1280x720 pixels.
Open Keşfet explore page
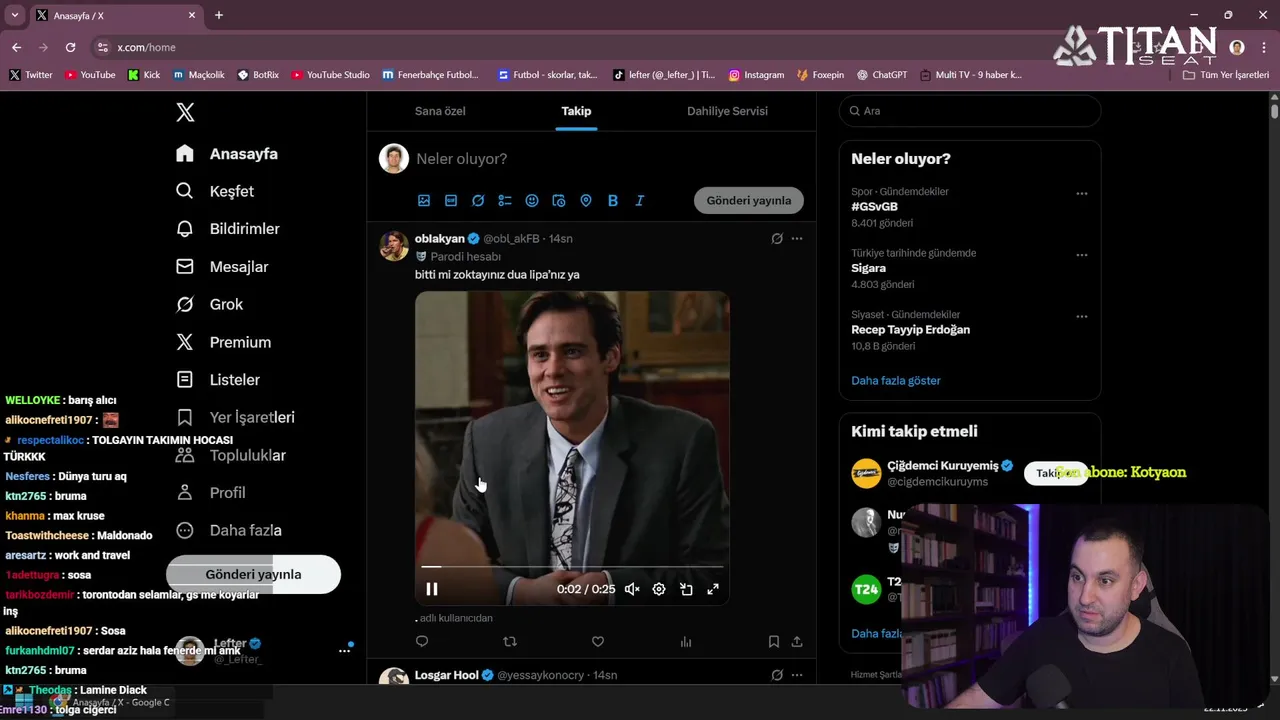click(215, 191)
